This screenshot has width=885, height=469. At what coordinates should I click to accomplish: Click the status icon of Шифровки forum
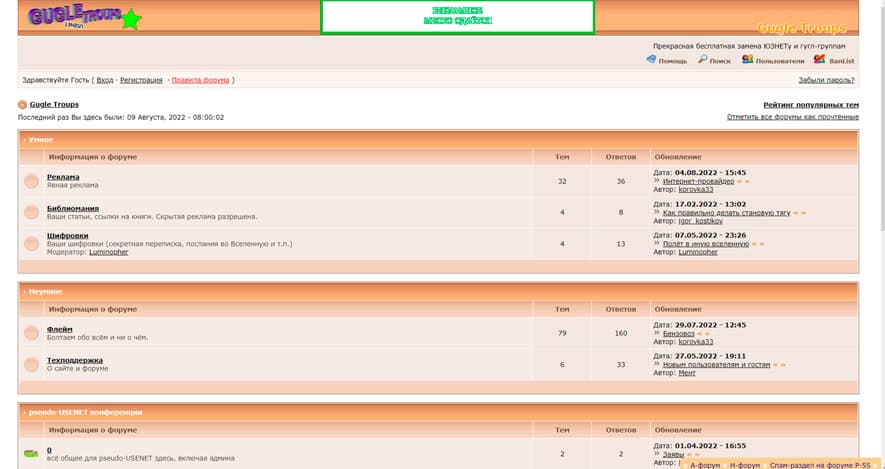(x=32, y=244)
